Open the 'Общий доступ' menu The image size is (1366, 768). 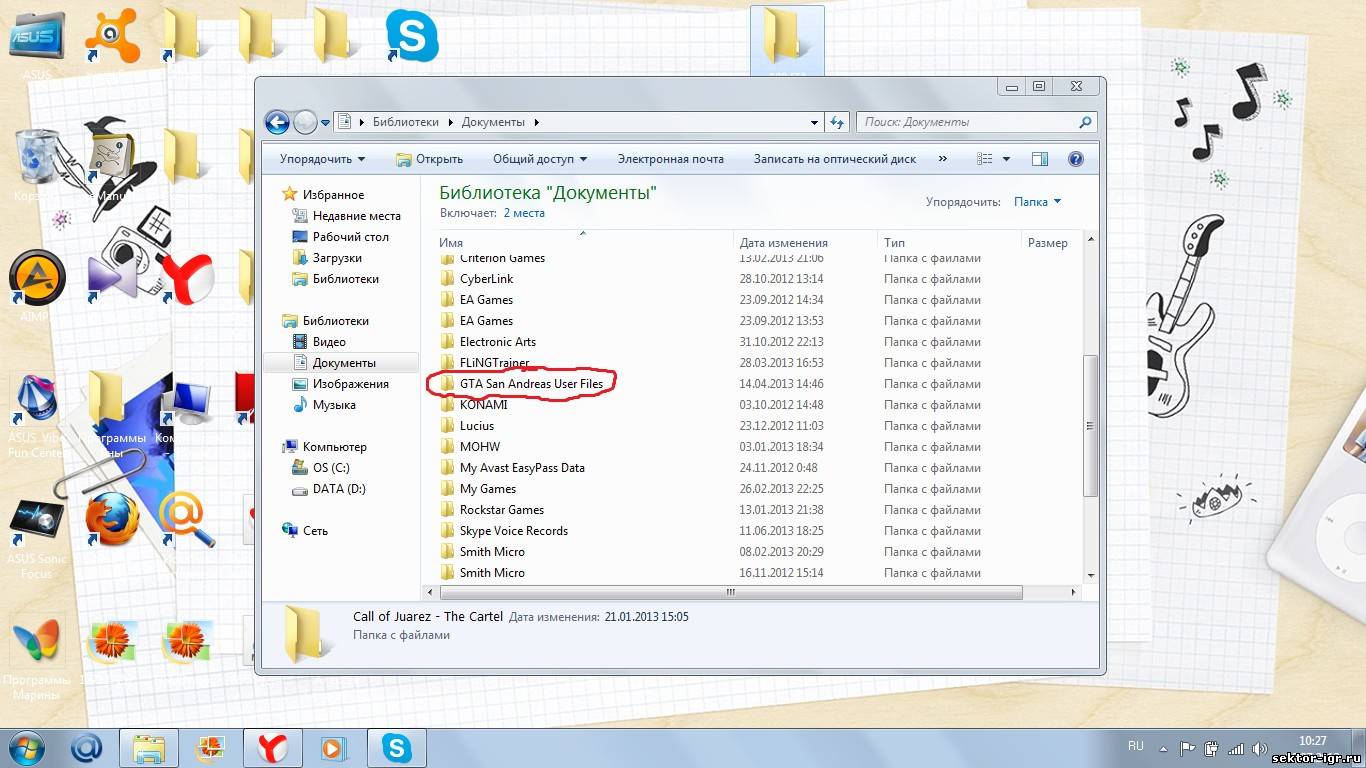[x=540, y=159]
